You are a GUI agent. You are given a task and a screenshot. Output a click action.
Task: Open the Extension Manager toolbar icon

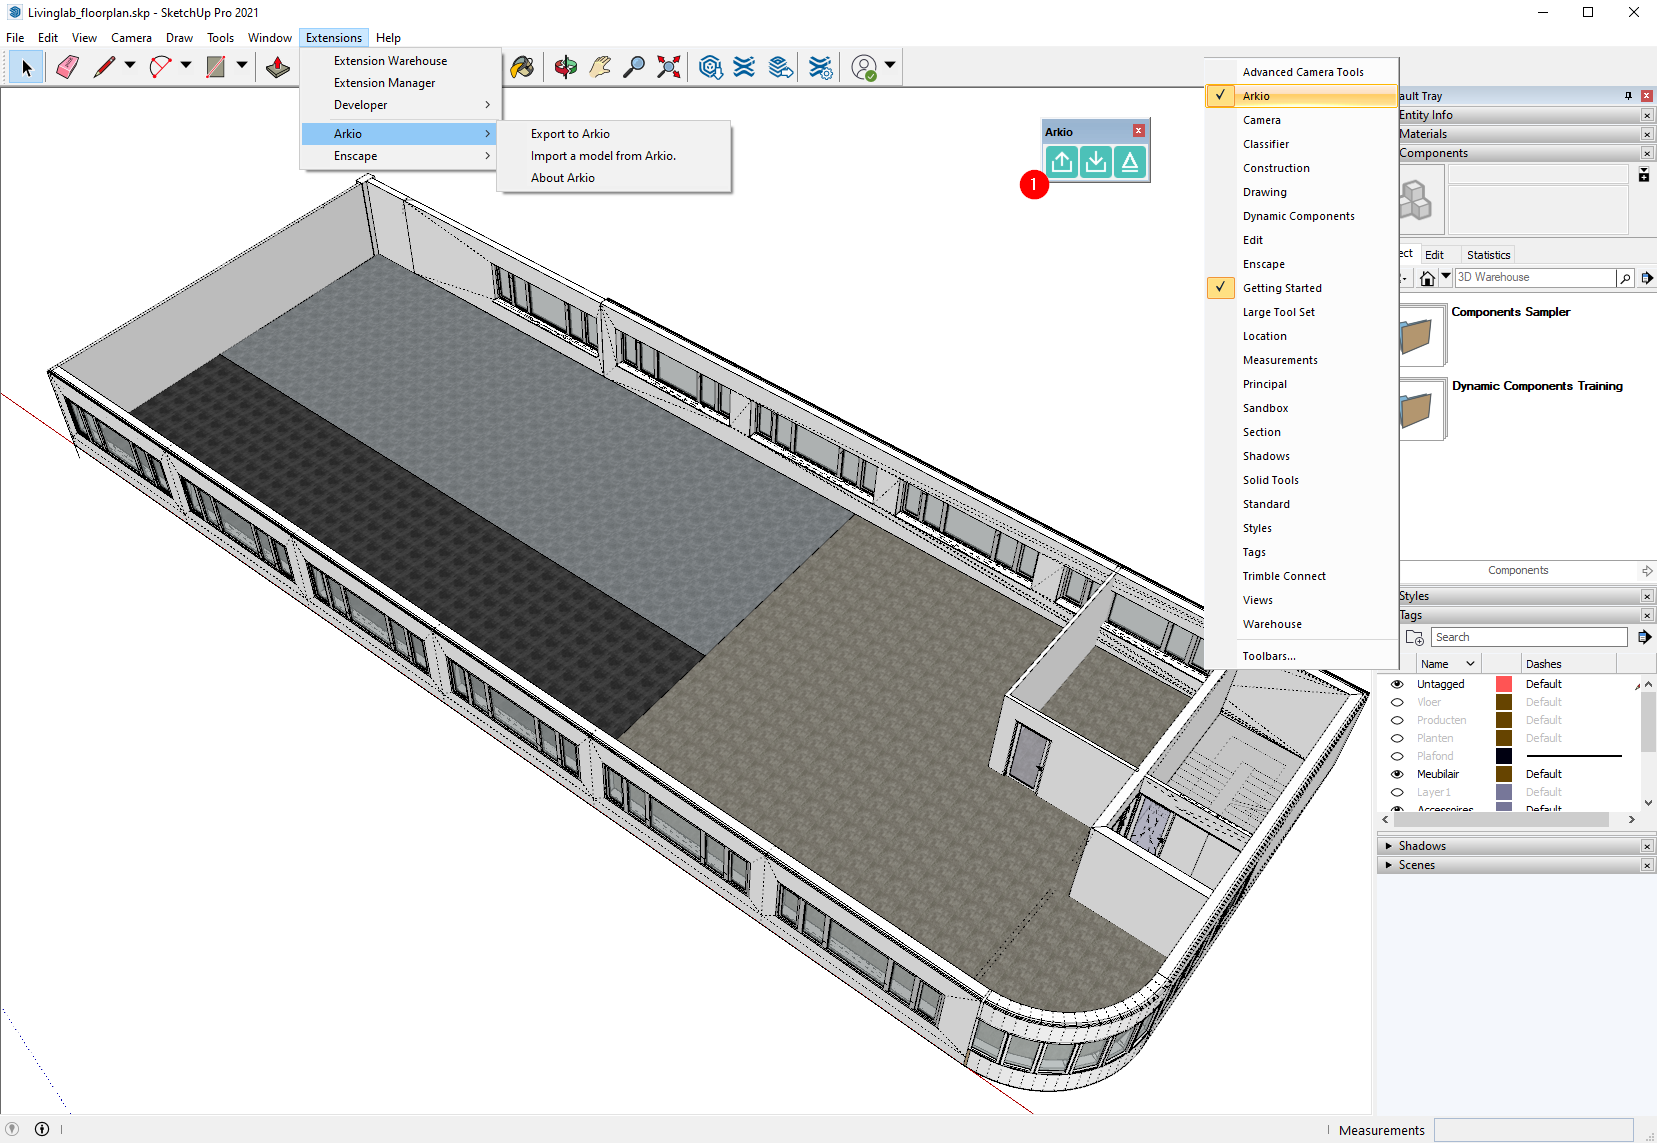(821, 67)
